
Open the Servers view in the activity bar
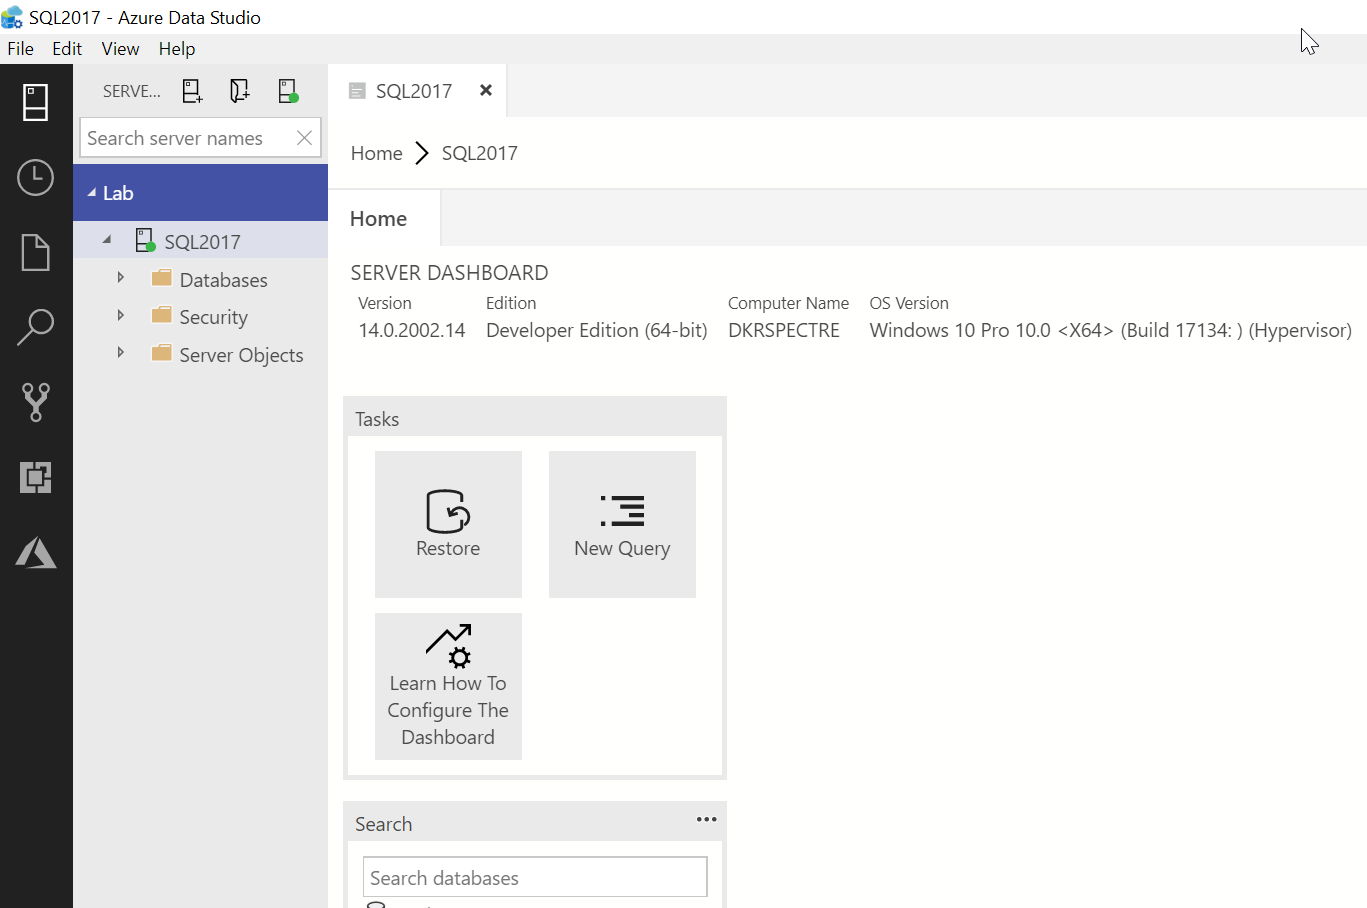[36, 102]
